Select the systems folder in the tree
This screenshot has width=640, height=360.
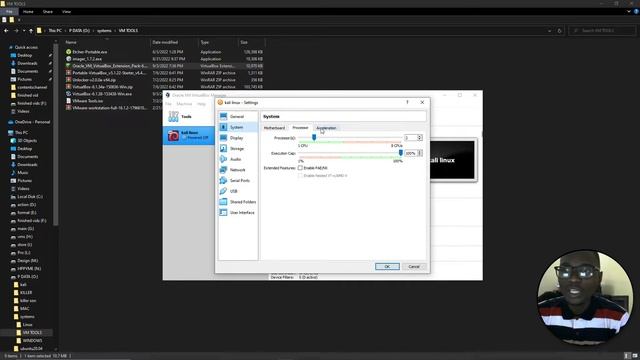(27, 316)
